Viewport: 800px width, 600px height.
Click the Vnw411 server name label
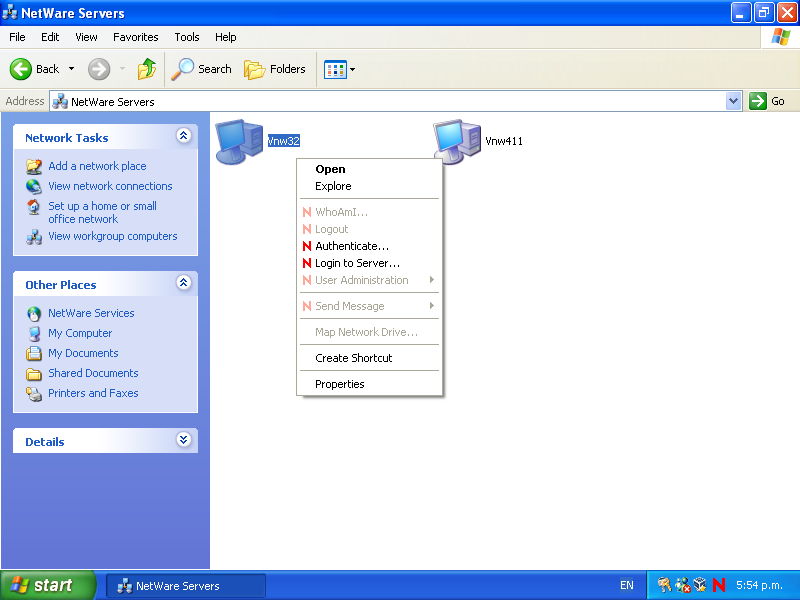[504, 141]
